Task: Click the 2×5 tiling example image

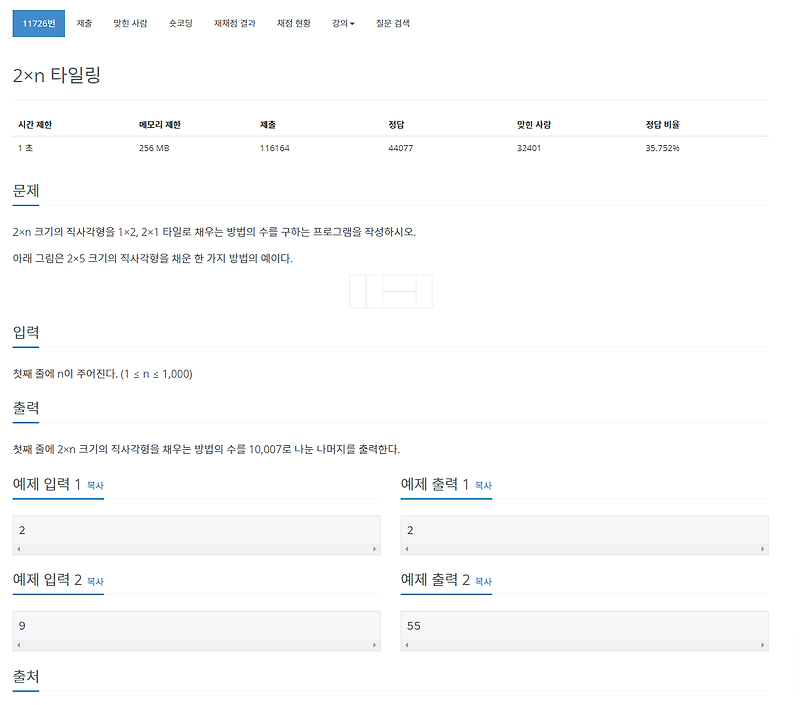Action: click(x=389, y=289)
